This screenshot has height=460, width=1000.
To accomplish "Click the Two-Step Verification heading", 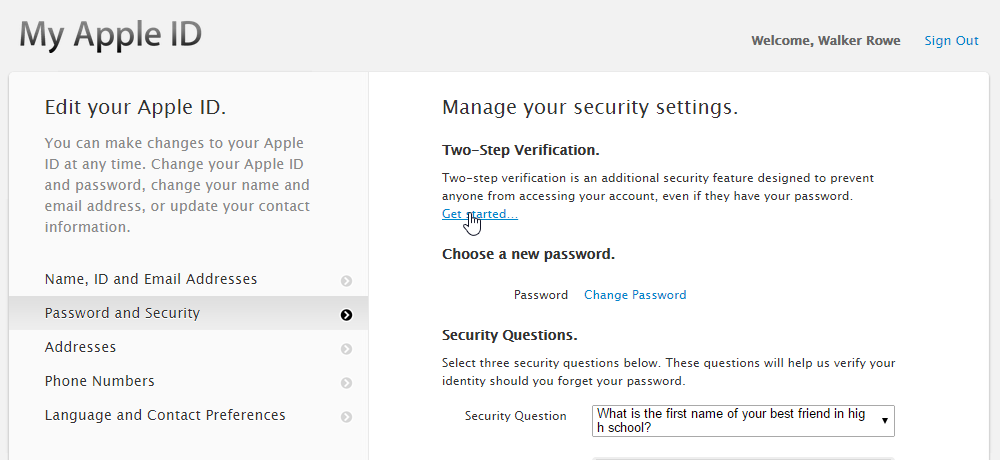I will point(520,151).
